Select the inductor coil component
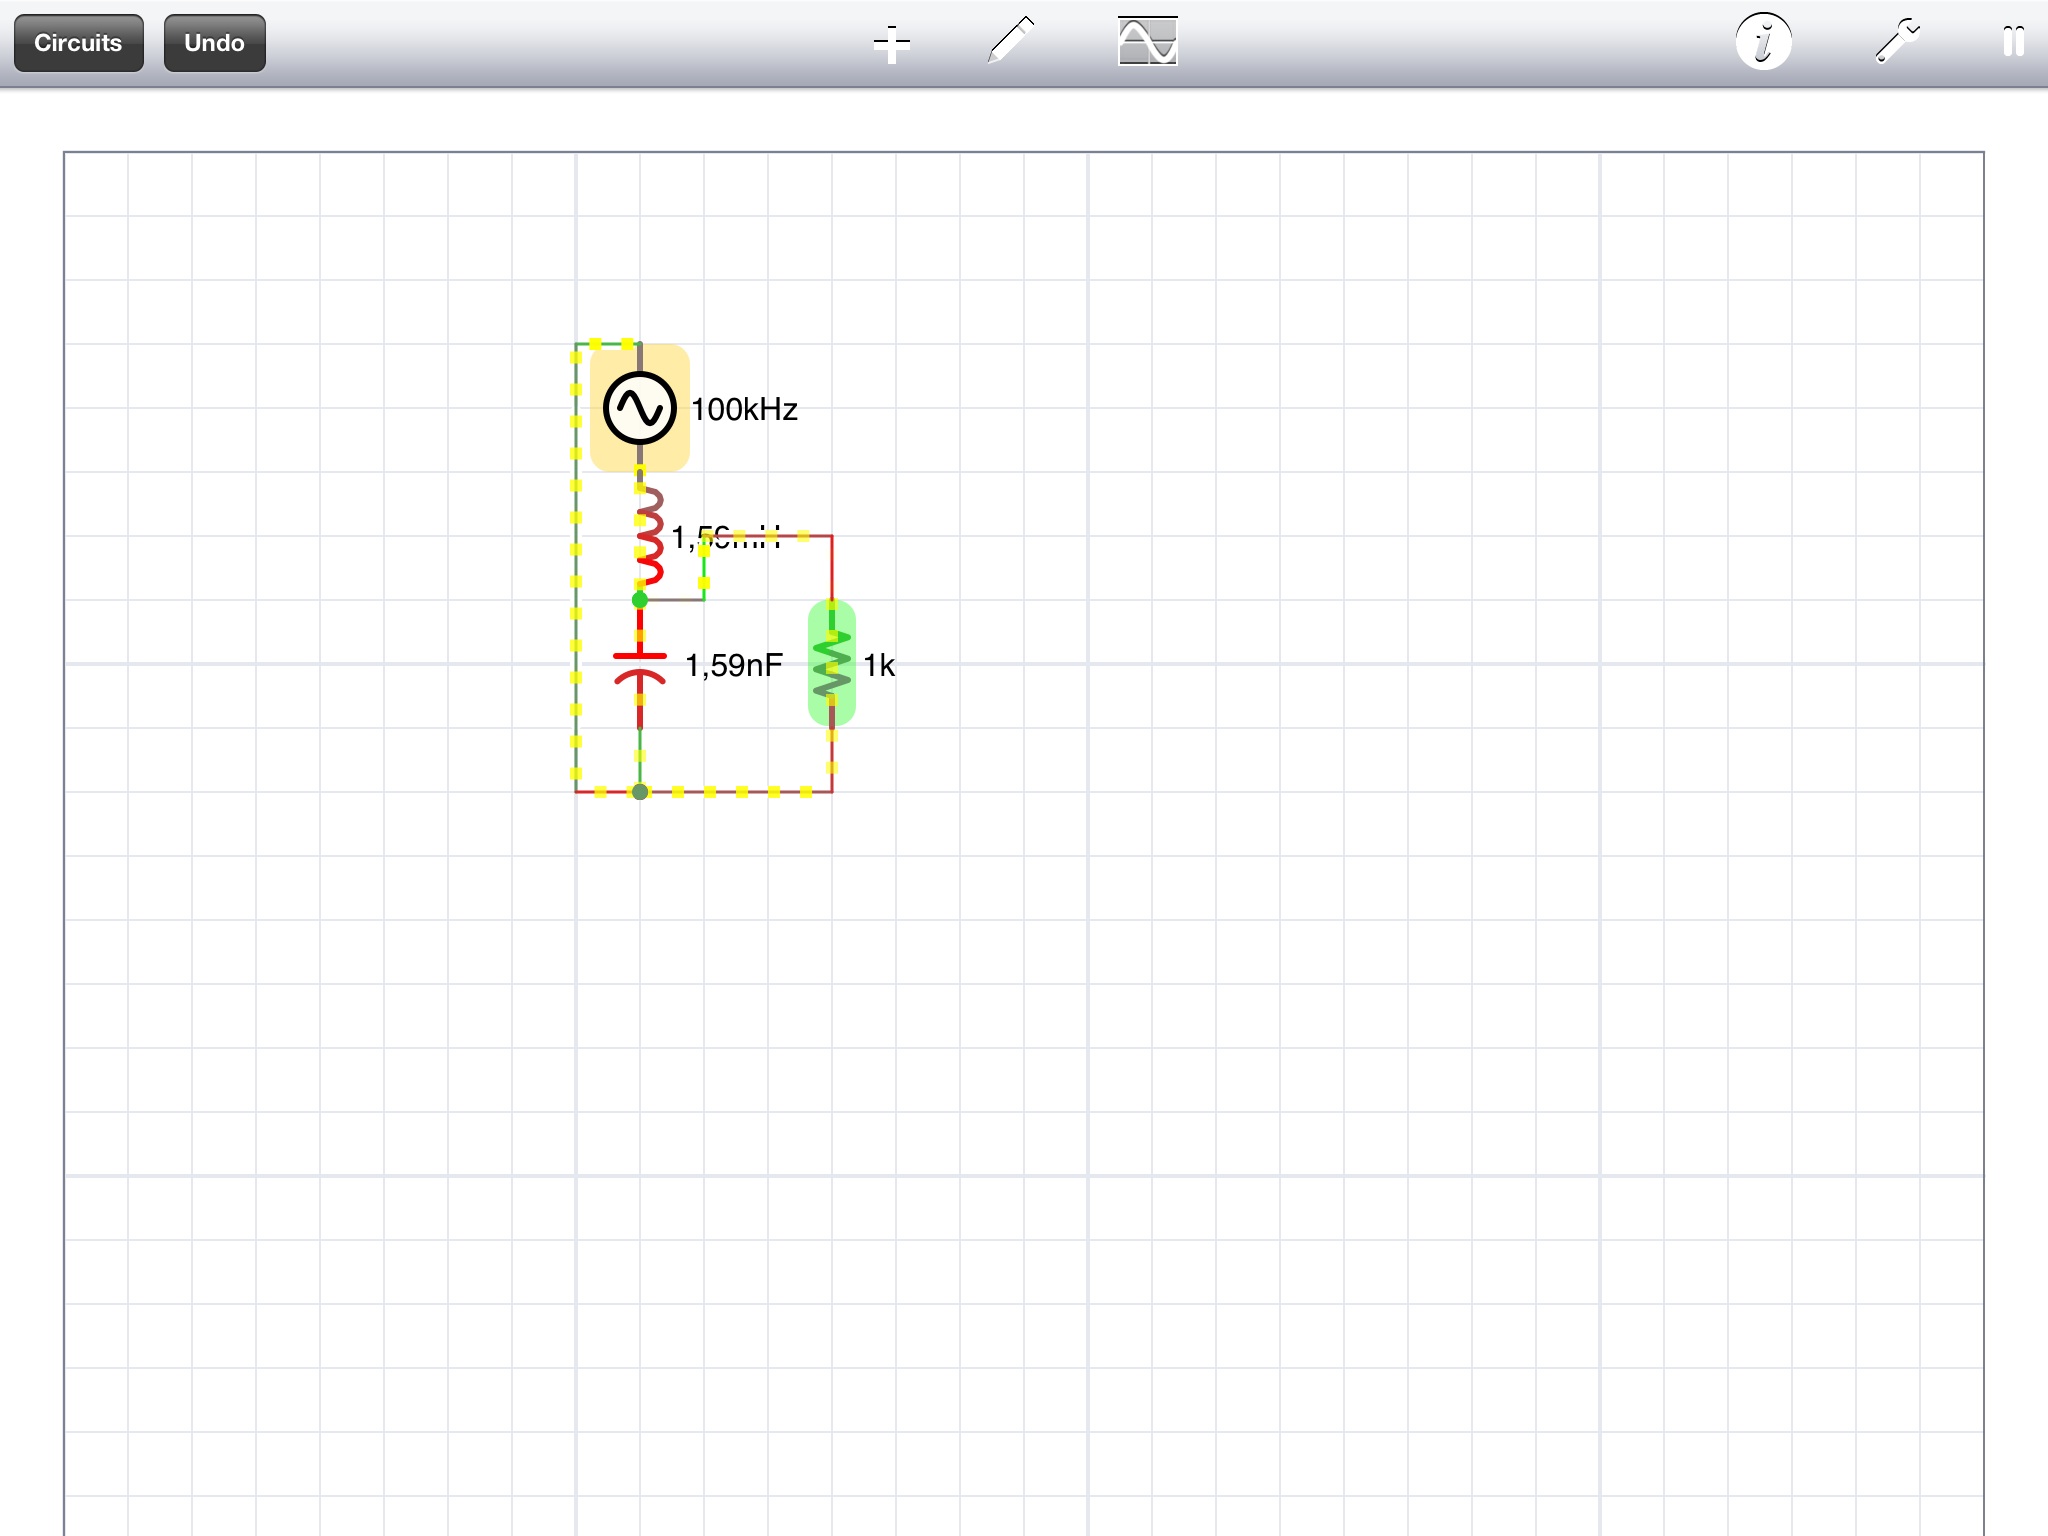The width and height of the screenshot is (2048, 1536). coord(649,537)
